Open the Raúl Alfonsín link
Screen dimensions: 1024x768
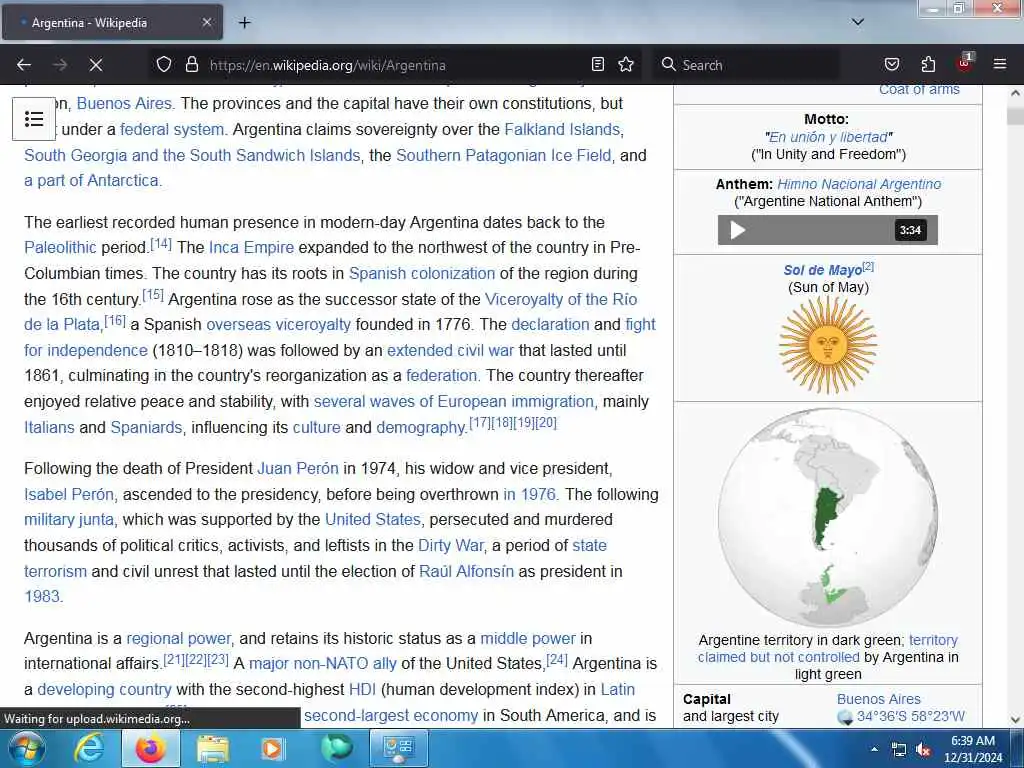[466, 571]
